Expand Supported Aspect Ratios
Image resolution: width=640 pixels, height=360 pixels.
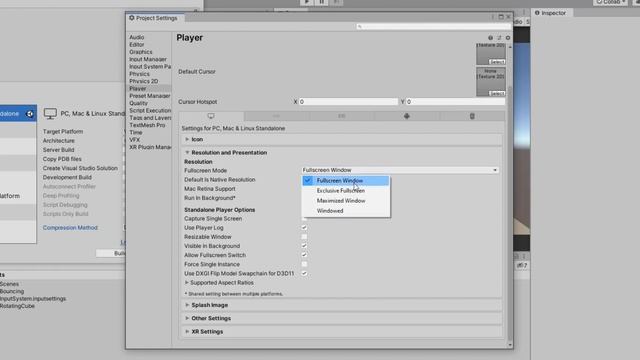pos(187,282)
